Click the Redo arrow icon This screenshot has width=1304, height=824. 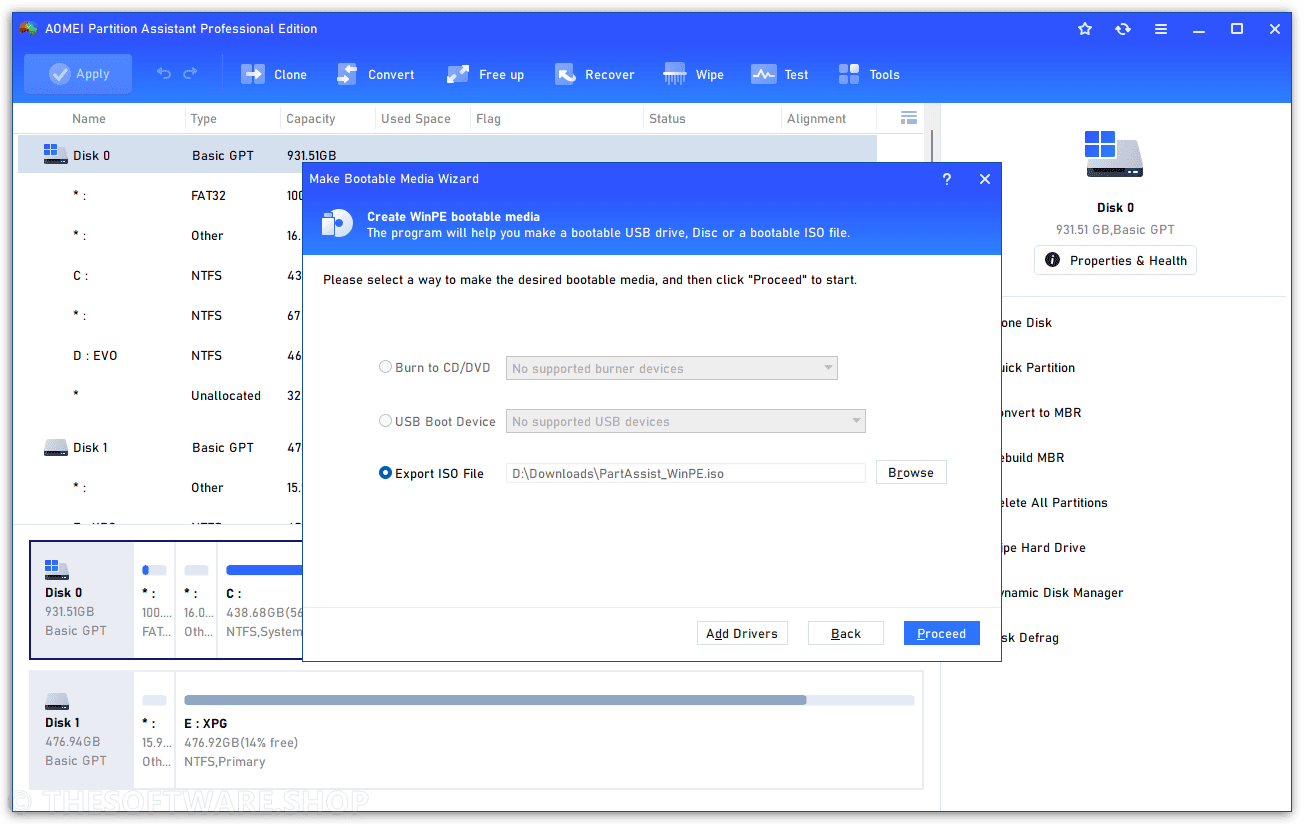pyautogui.click(x=190, y=74)
